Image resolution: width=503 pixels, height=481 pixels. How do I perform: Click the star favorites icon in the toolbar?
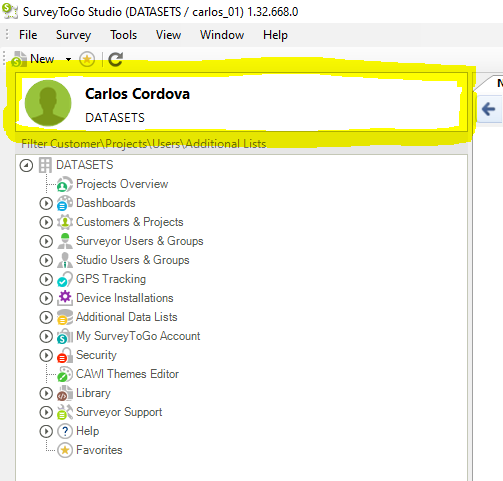pyautogui.click(x=87, y=60)
